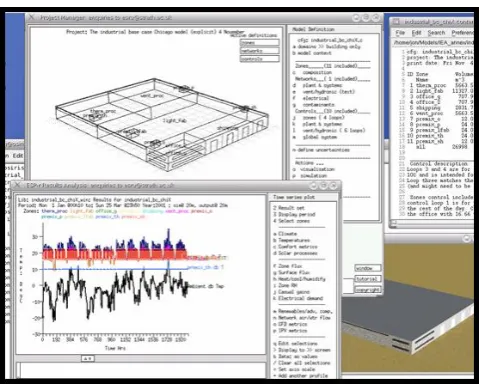The width and height of the screenshot is (479, 384).
Task: Choose '4 Select zones' option
Action: pos(291,221)
